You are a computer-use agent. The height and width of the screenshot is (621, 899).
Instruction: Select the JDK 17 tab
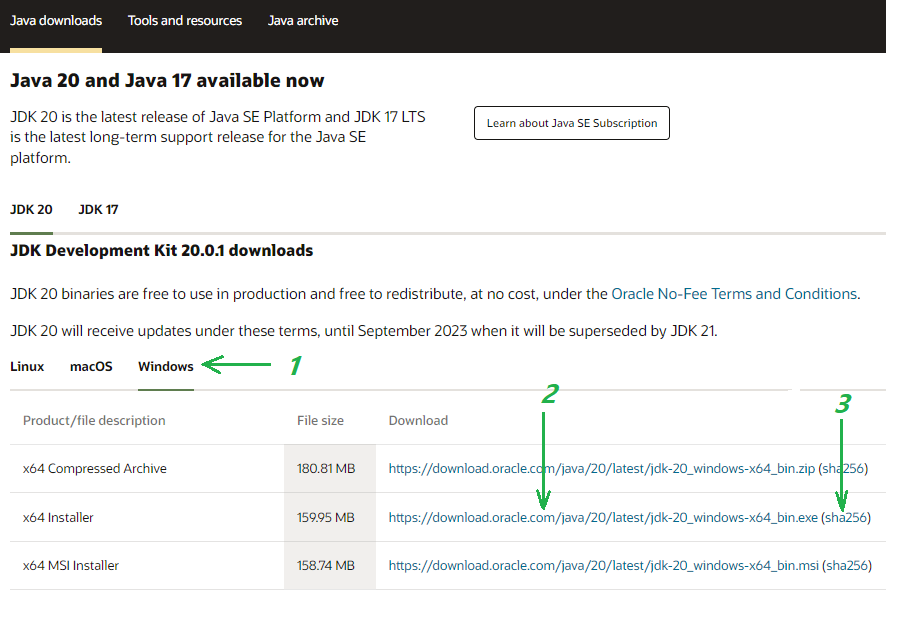98,209
